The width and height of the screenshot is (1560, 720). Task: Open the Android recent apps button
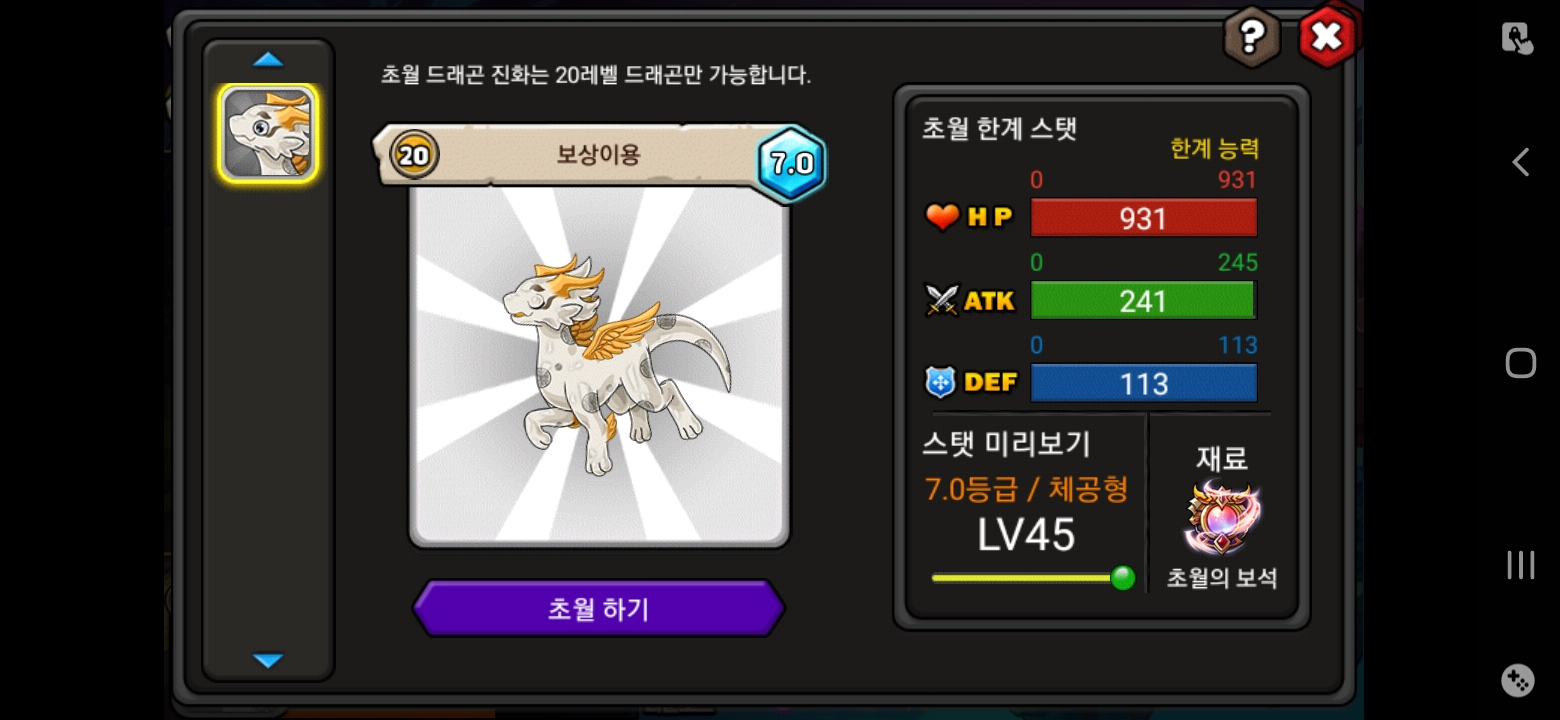[x=1520, y=565]
